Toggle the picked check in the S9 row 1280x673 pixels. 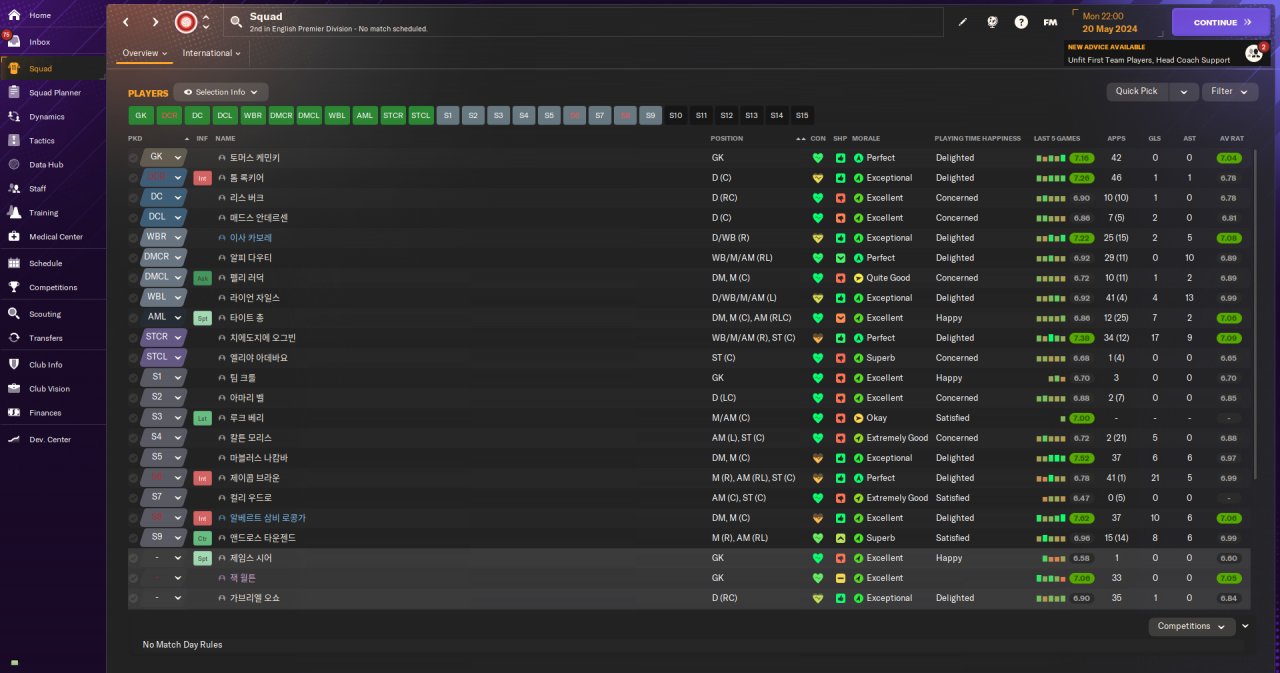coord(134,538)
